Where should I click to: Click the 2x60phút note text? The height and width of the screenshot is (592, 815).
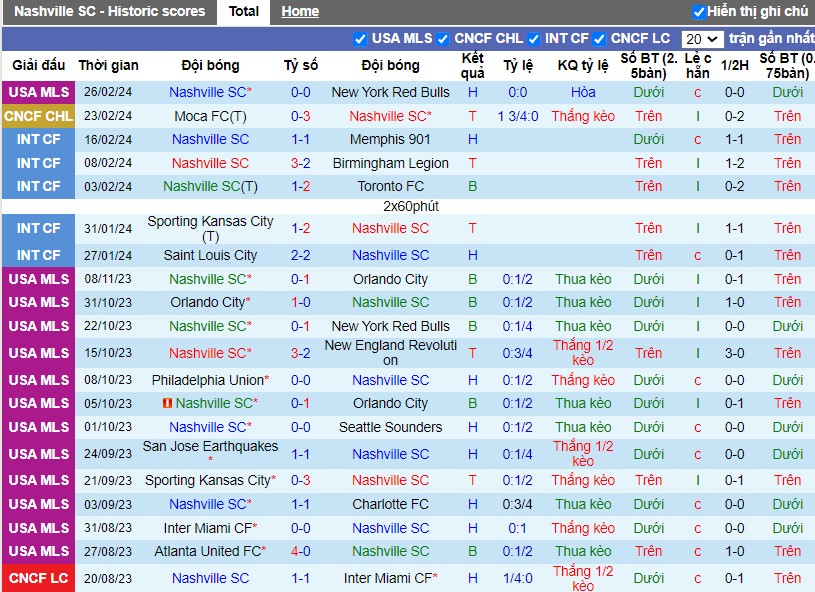(x=411, y=206)
